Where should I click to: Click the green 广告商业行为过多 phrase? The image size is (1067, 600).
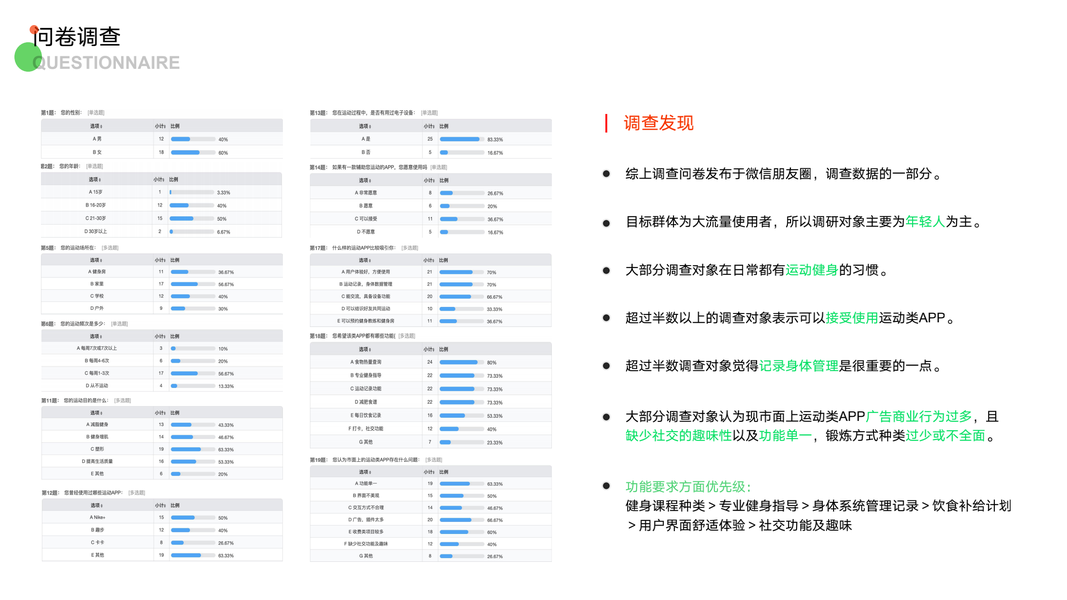pos(919,416)
